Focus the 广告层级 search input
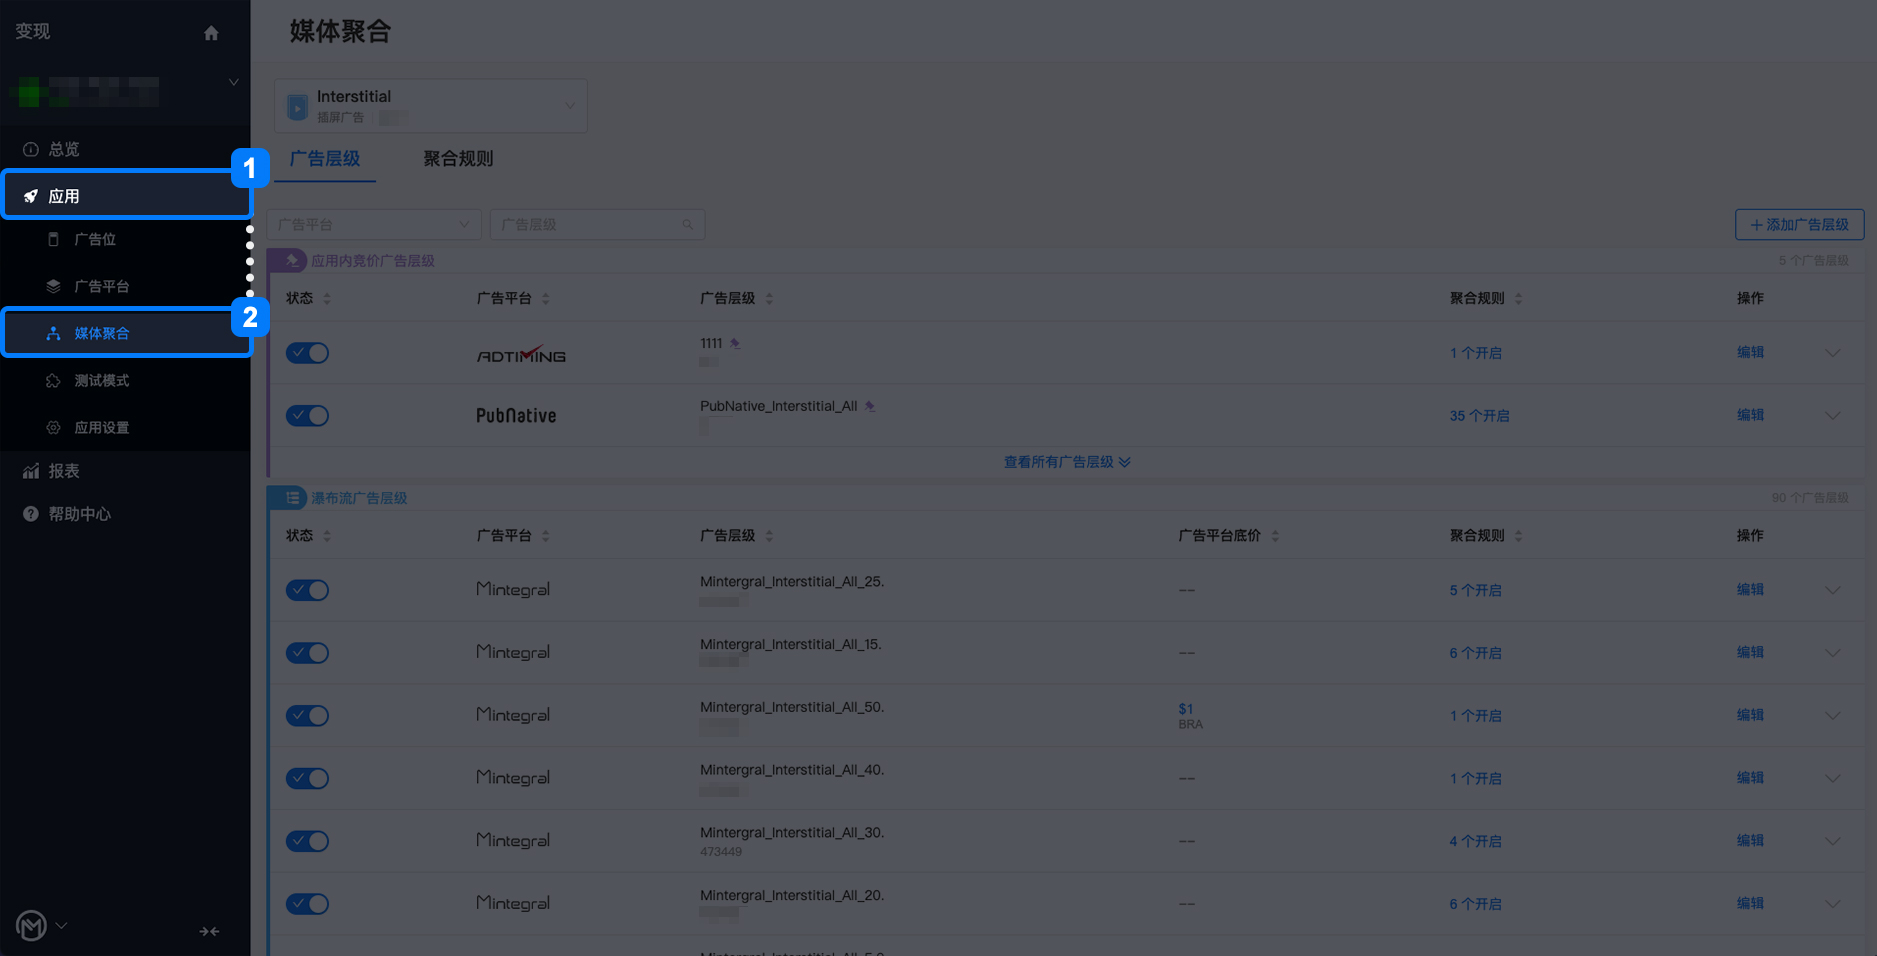The height and width of the screenshot is (956, 1877). 597,224
